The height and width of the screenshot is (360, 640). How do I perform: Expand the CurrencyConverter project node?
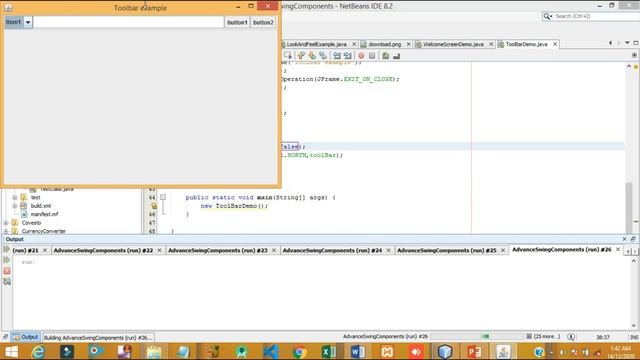(x=6, y=231)
